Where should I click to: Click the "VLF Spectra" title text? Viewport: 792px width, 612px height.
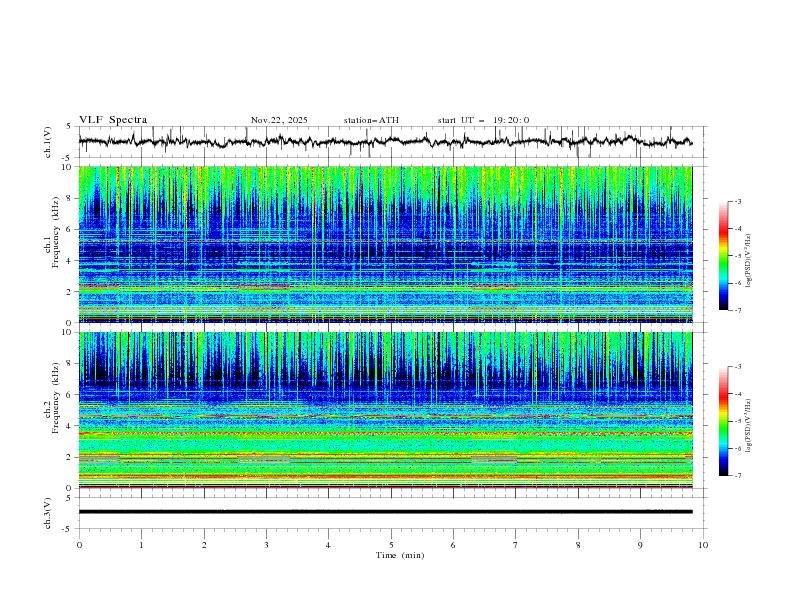click(113, 120)
